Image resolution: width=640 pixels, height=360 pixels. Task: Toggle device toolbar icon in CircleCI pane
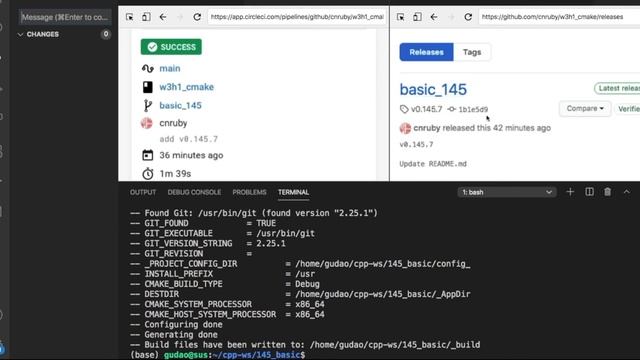point(146,17)
